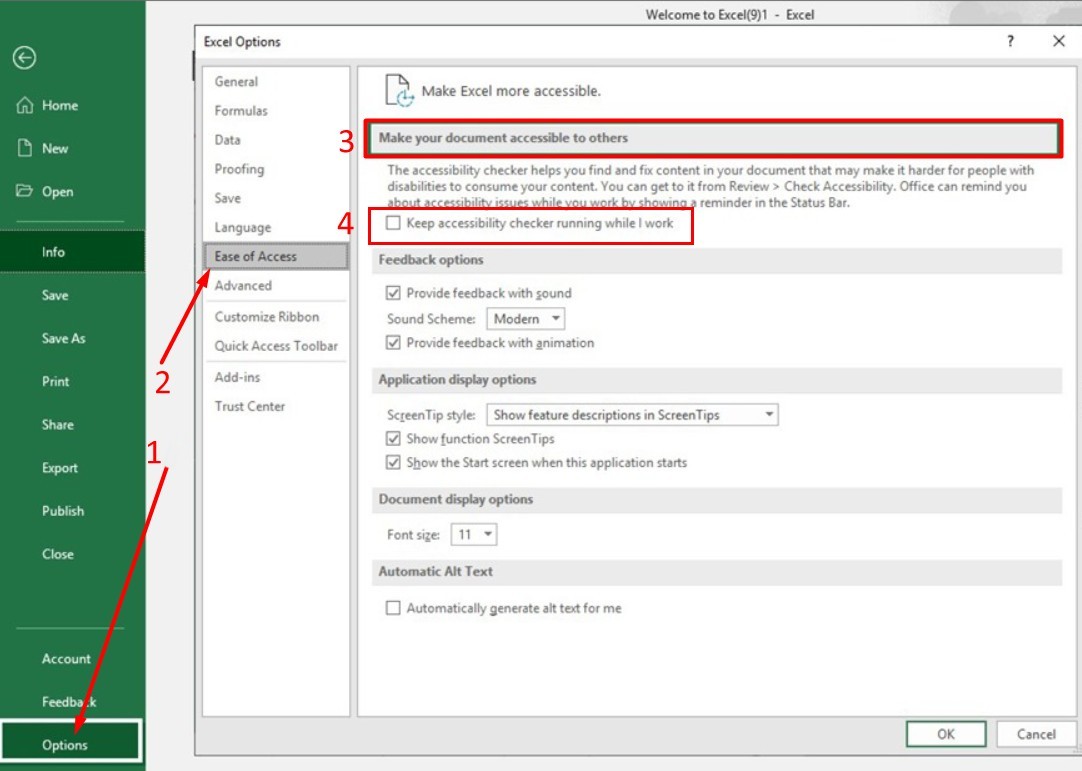
Task: Click the Welcome to Excel window title
Action: 730,14
